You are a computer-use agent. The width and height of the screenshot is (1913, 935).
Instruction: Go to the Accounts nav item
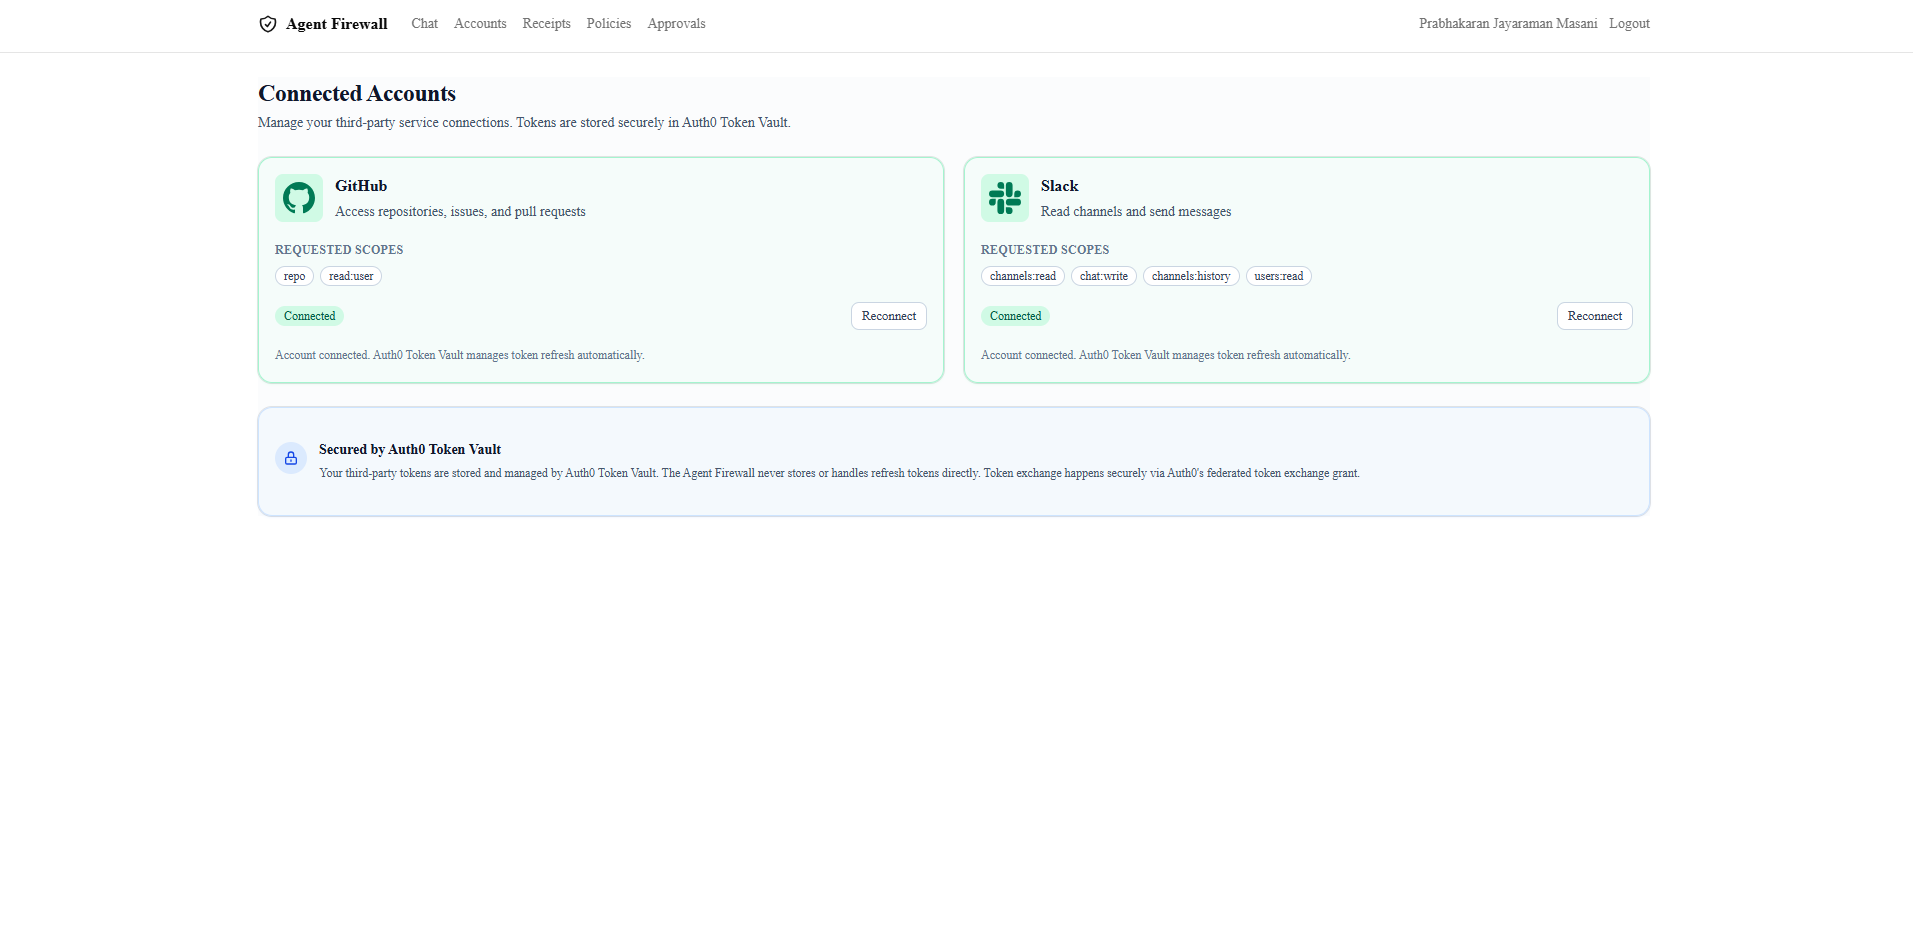(480, 24)
